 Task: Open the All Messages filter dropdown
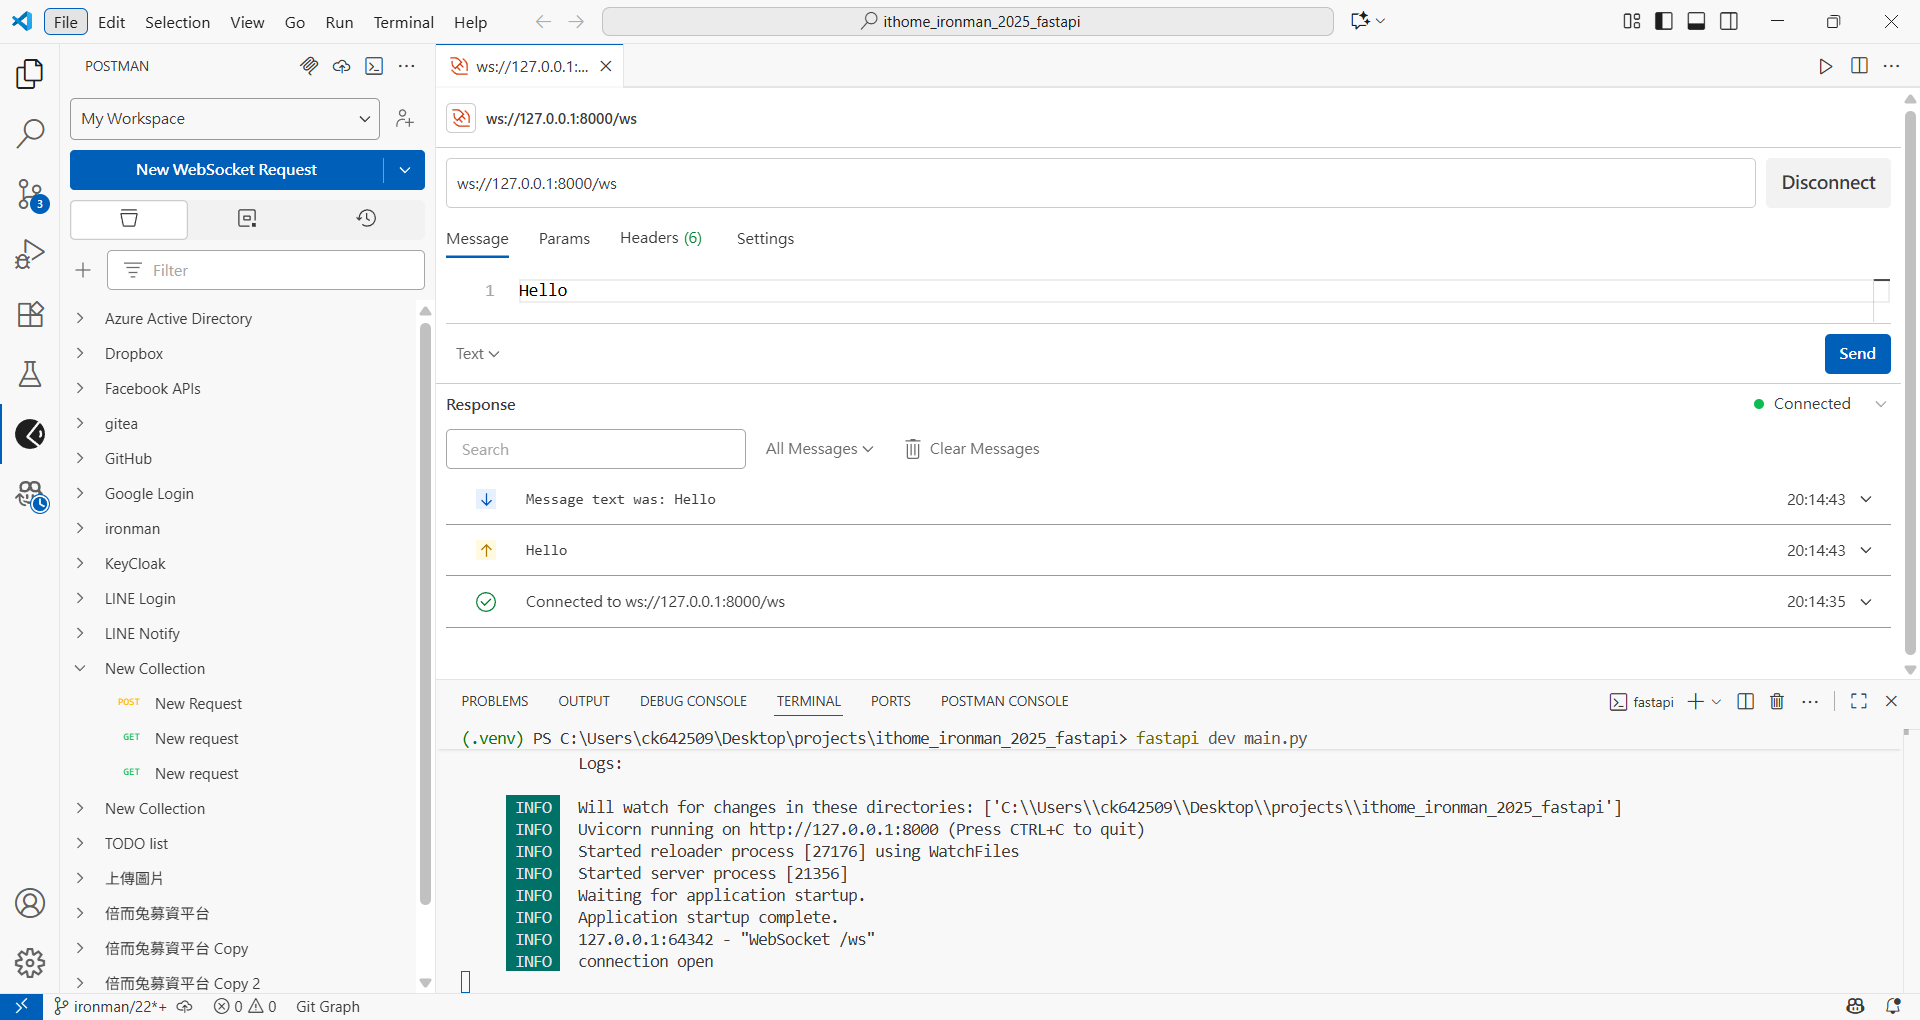click(819, 449)
